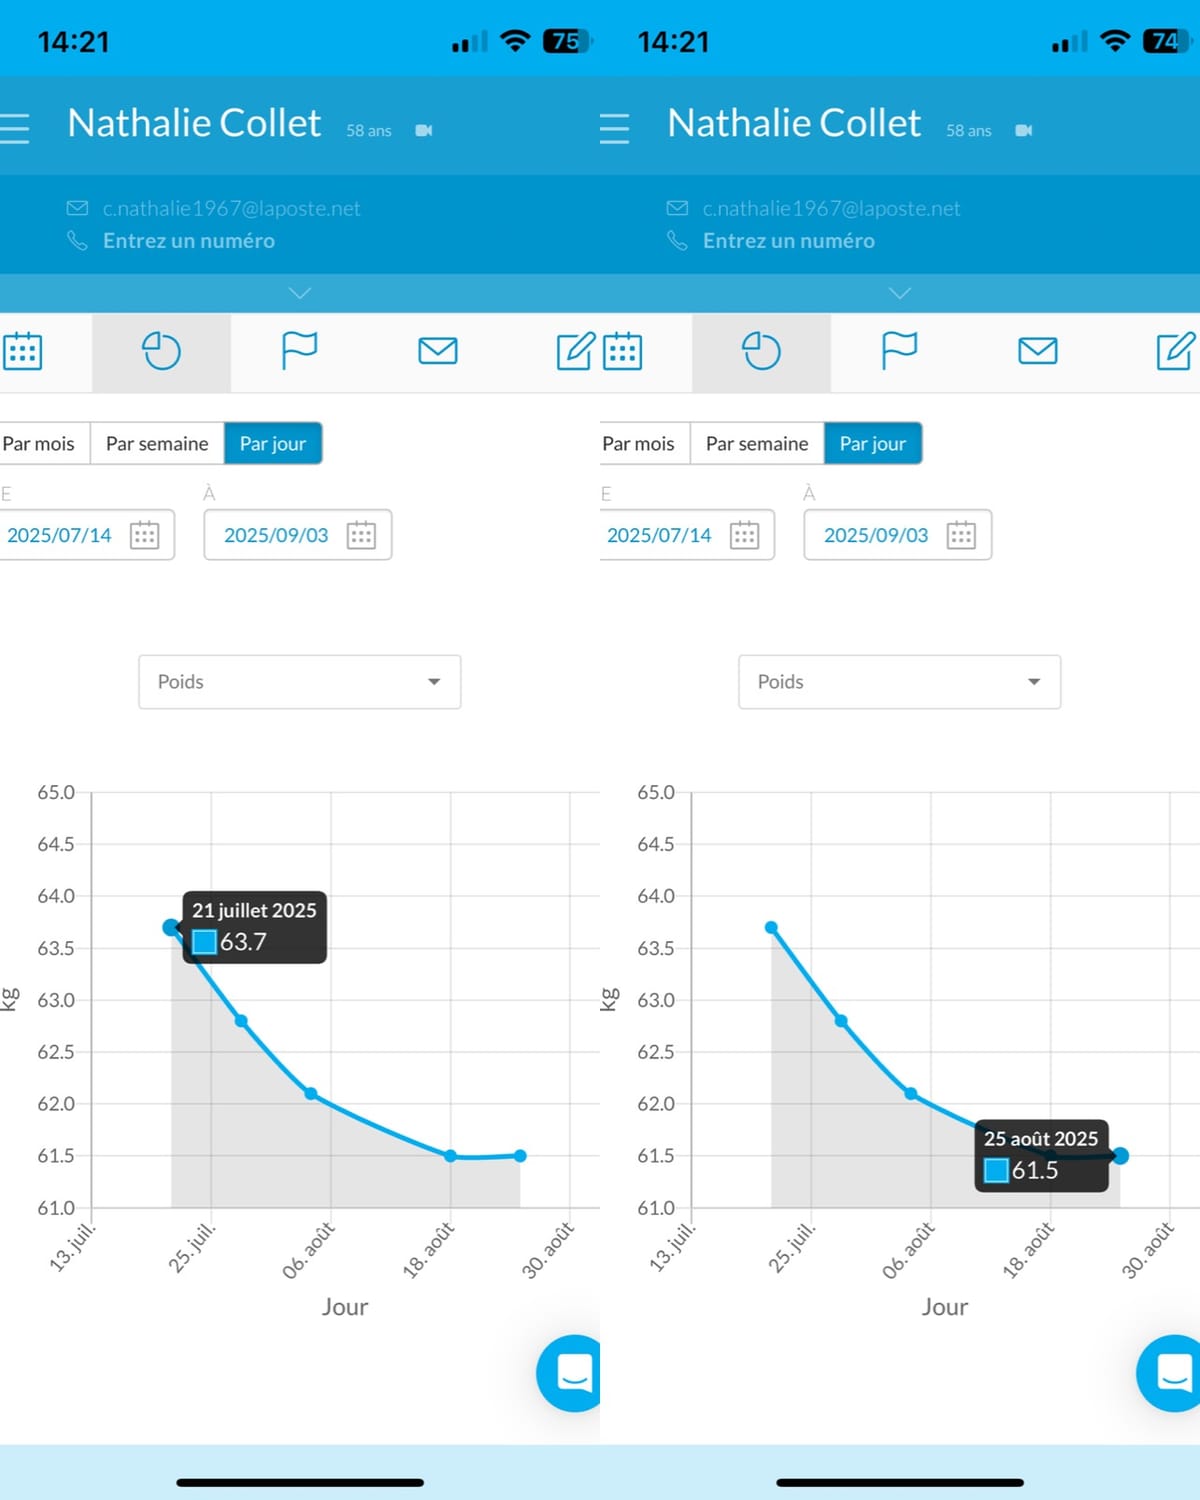1200x1500 pixels.
Task: Edit start date field 2025/07/14, right screen
Action: [x=687, y=535]
